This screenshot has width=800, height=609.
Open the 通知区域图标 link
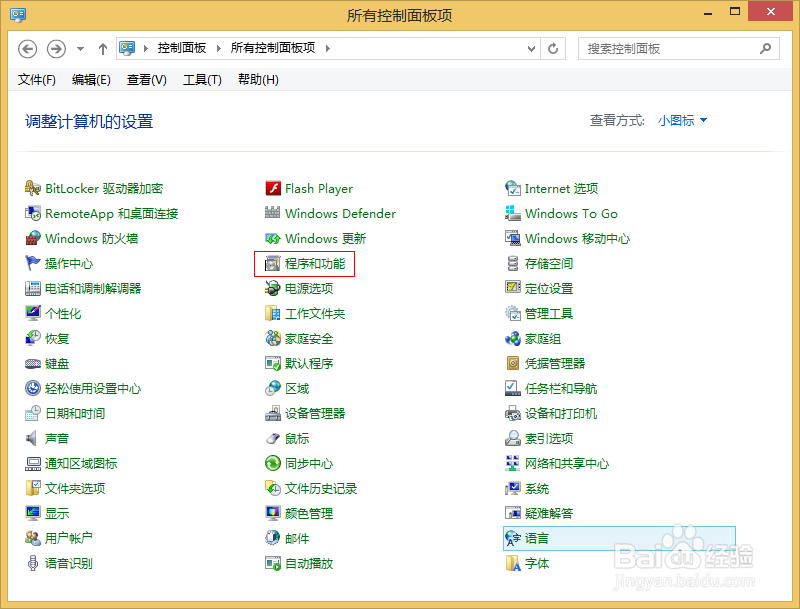81,463
